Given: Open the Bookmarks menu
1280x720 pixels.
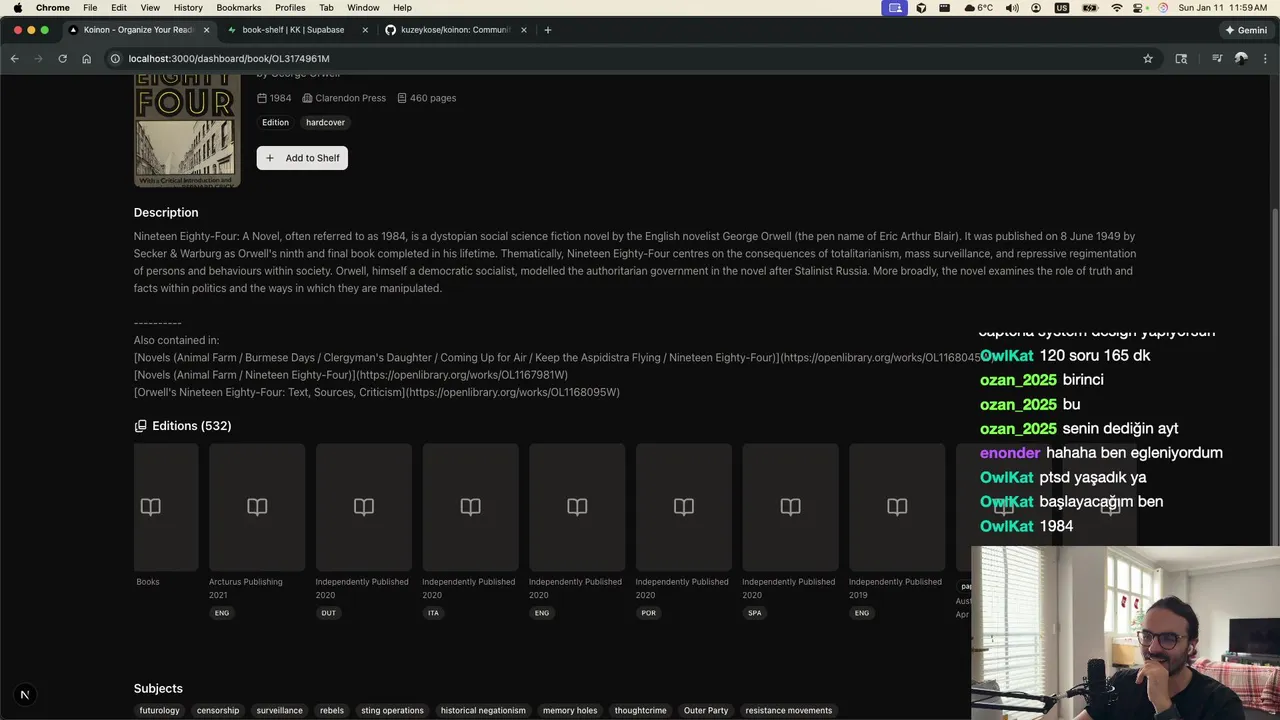Looking at the screenshot, I should point(239,8).
